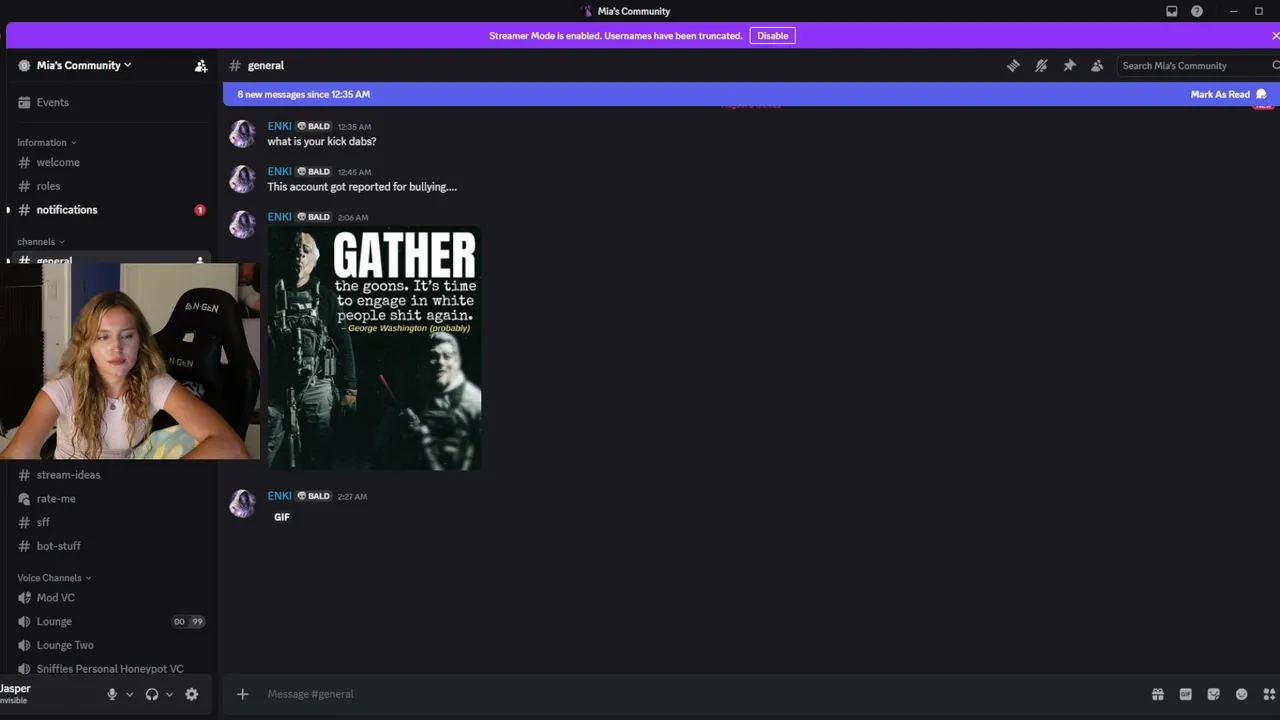Open microphone input options arrow
This screenshot has height=720, width=1280.
pyautogui.click(x=129, y=695)
